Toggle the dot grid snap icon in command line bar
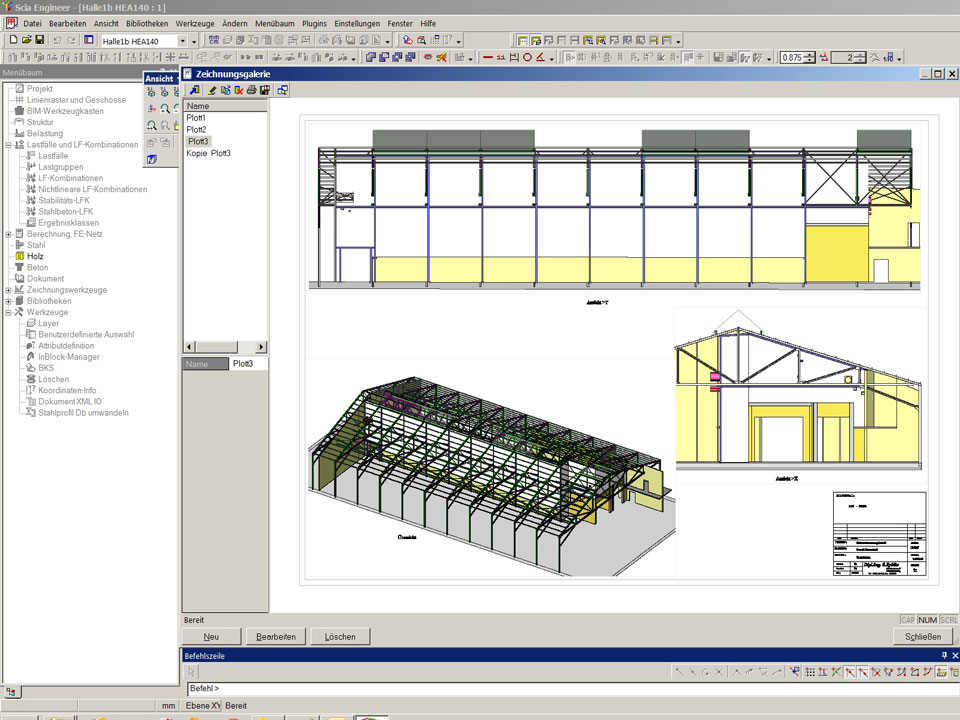 point(810,671)
